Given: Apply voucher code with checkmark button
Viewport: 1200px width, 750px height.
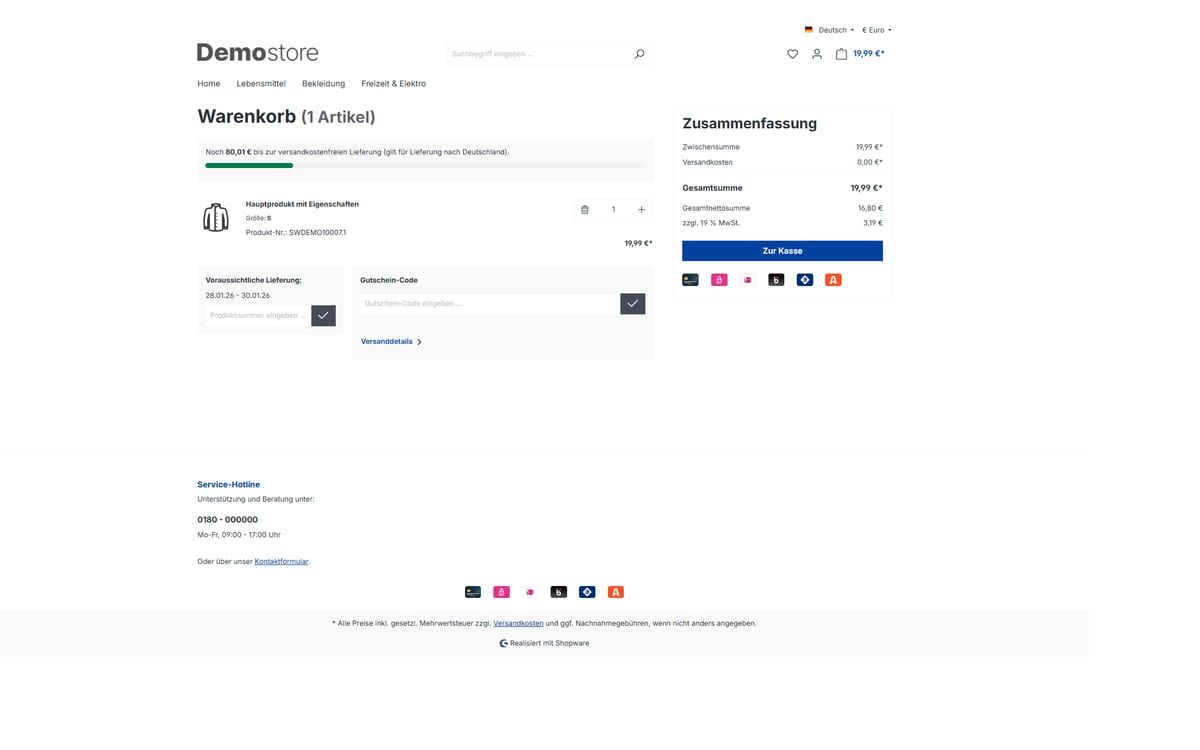Looking at the screenshot, I should click(x=633, y=303).
